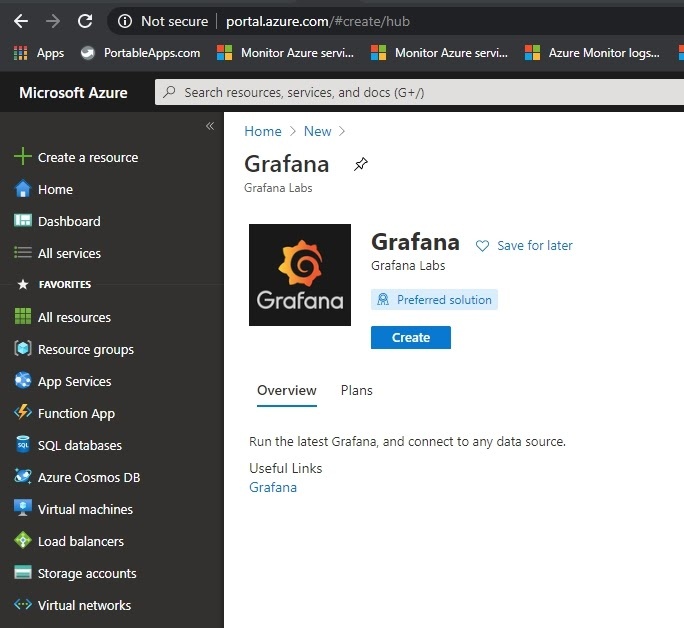Open the Virtual machines icon
Viewport: 684px width, 628px height.
click(x=23, y=508)
